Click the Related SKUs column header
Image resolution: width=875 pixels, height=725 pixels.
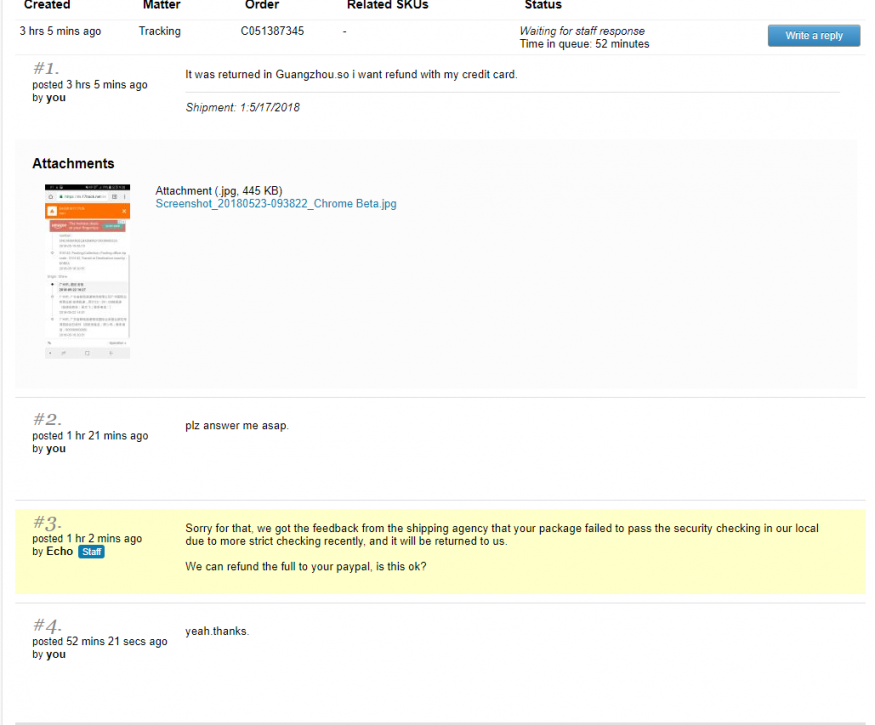pyautogui.click(x=387, y=5)
